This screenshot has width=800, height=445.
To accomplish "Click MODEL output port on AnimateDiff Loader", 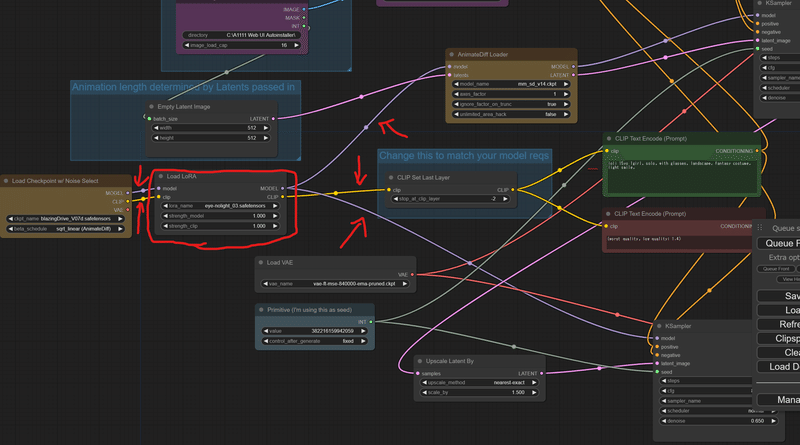I will click(x=573, y=67).
